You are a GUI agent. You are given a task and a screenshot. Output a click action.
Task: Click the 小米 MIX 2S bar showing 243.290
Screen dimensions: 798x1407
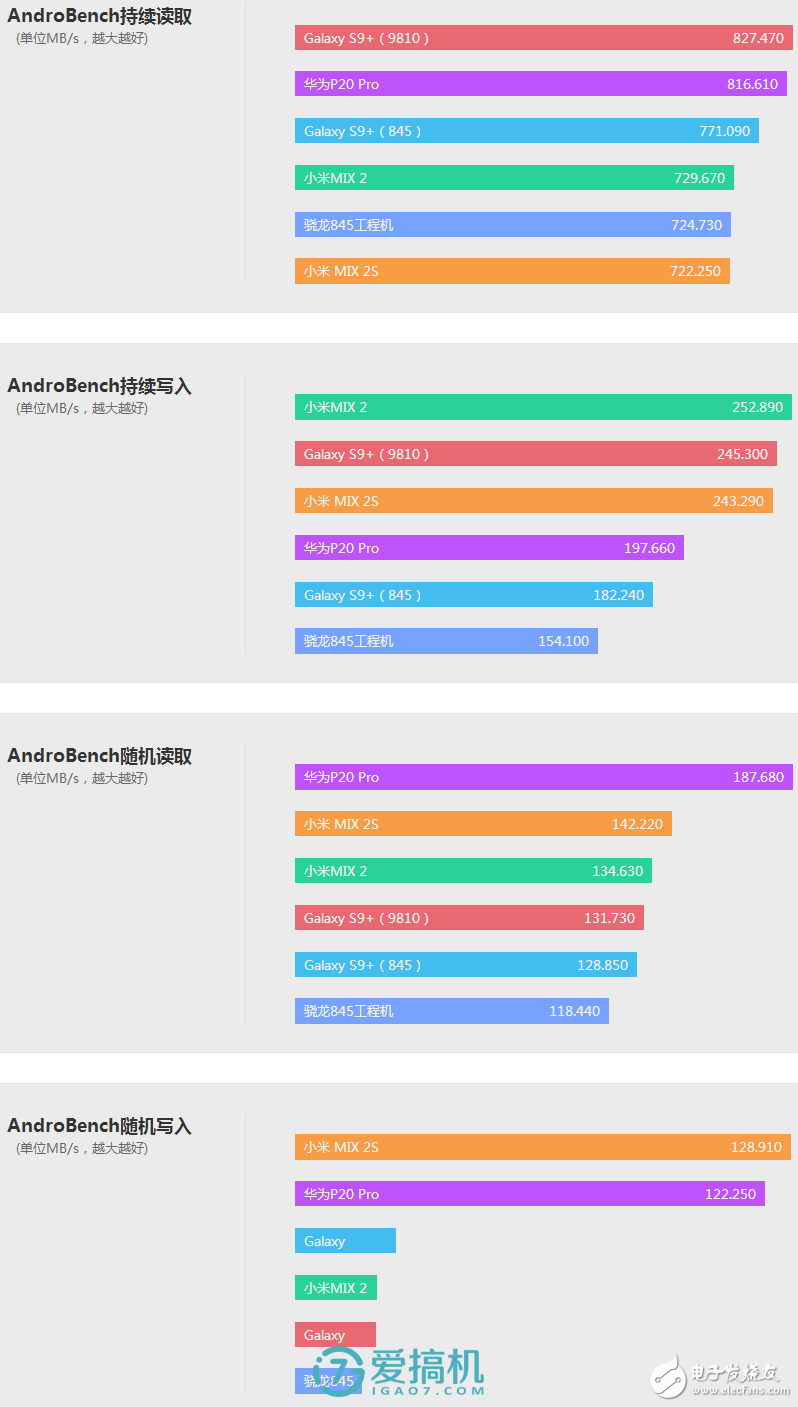pyautogui.click(x=533, y=501)
